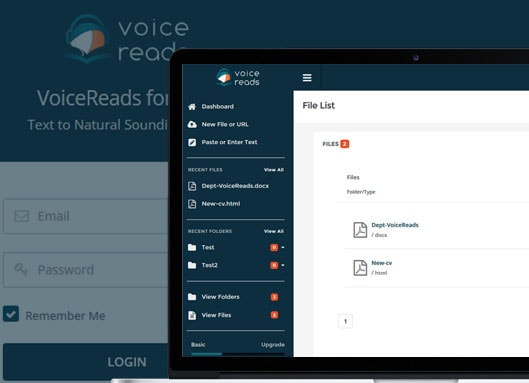Click the Email input field

coord(86,216)
